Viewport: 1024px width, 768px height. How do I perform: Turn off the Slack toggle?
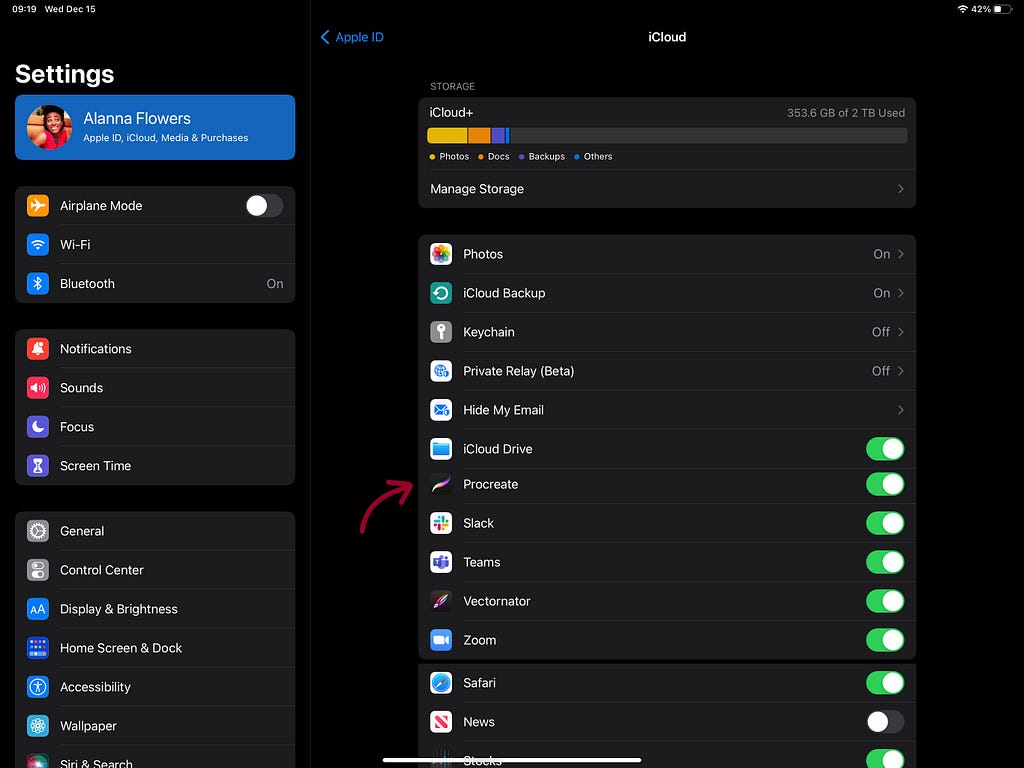(x=885, y=523)
